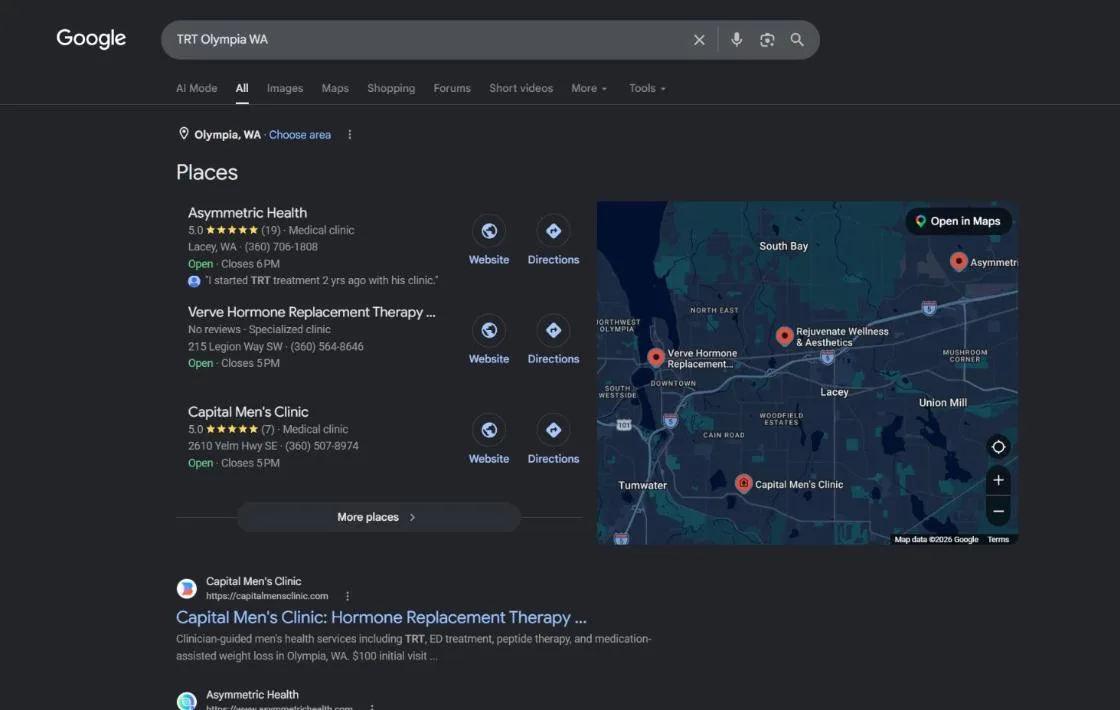The height and width of the screenshot is (710, 1120).
Task: Zoom out on the map
Action: click(x=998, y=511)
